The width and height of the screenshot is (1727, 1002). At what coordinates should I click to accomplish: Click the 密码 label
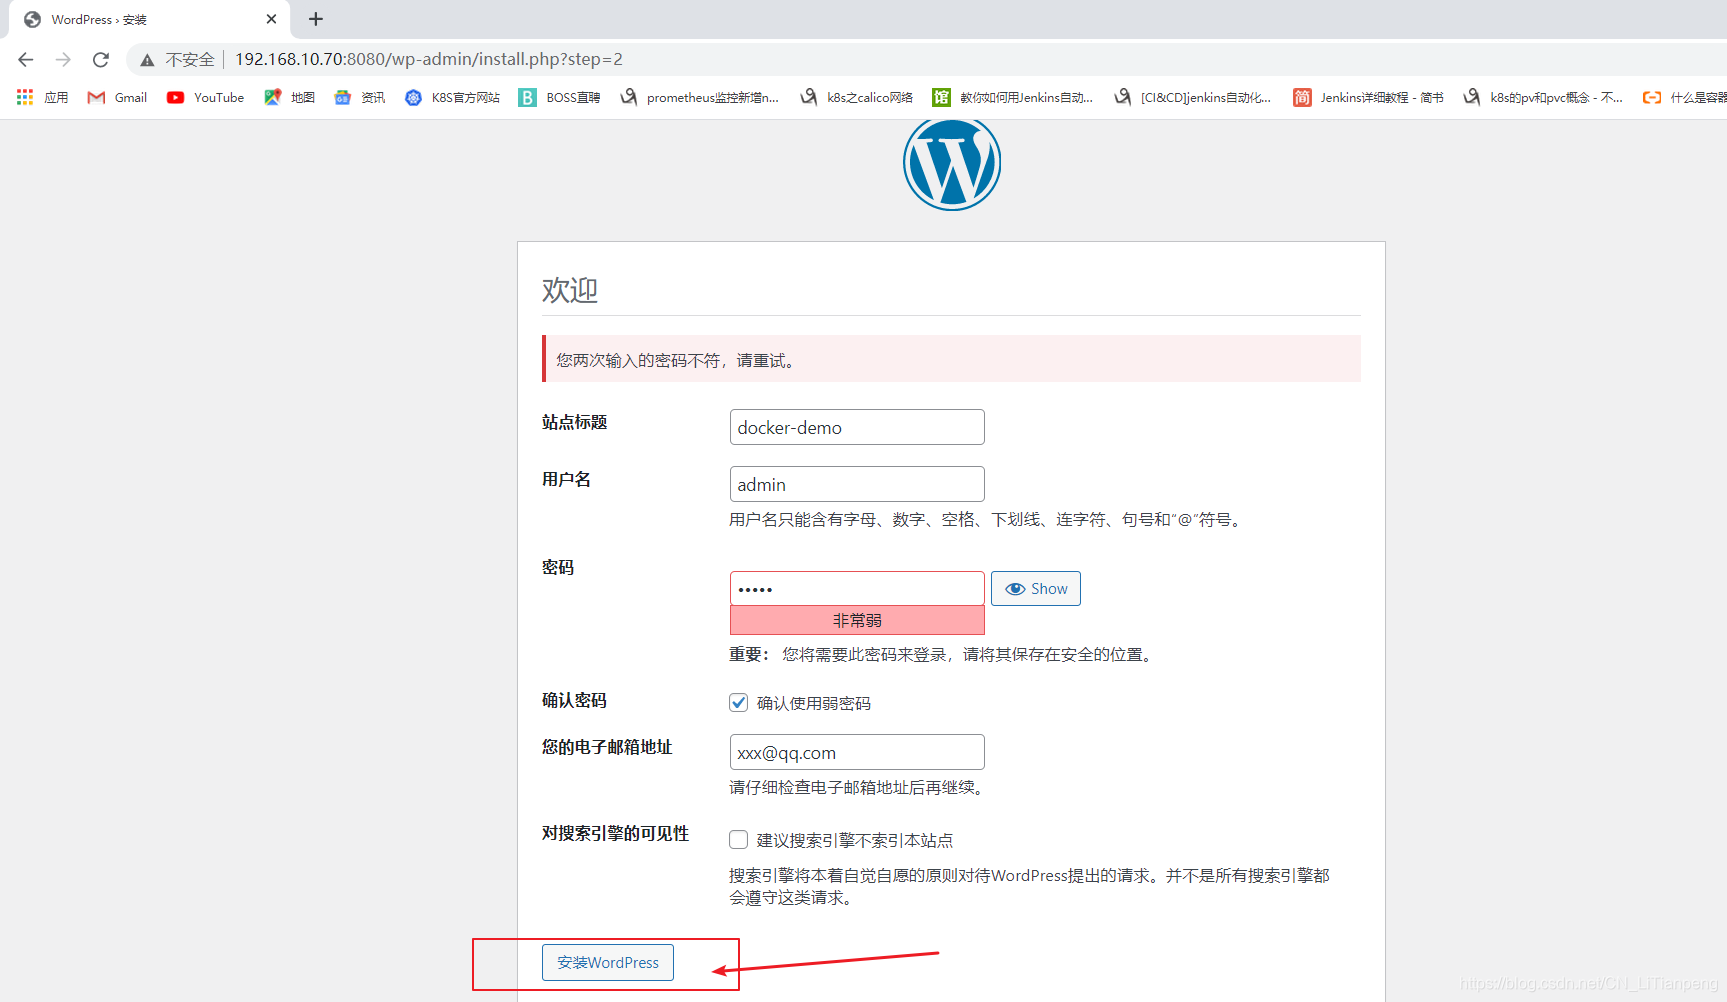click(x=558, y=567)
